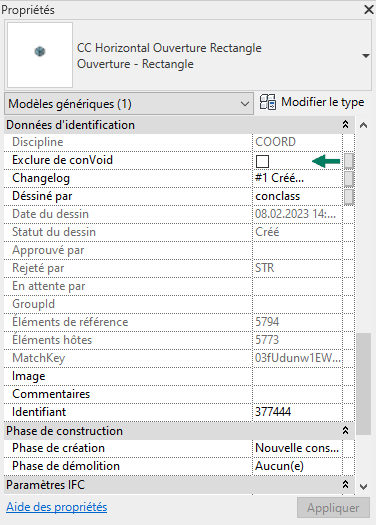Select the family preview thumbnail

click(x=40, y=55)
